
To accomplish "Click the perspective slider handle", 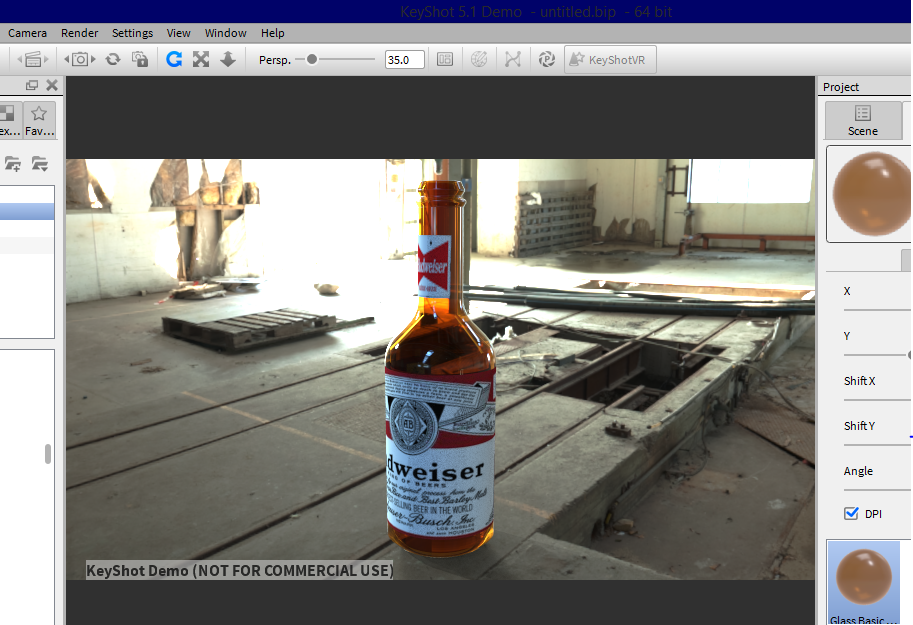I will 312,59.
